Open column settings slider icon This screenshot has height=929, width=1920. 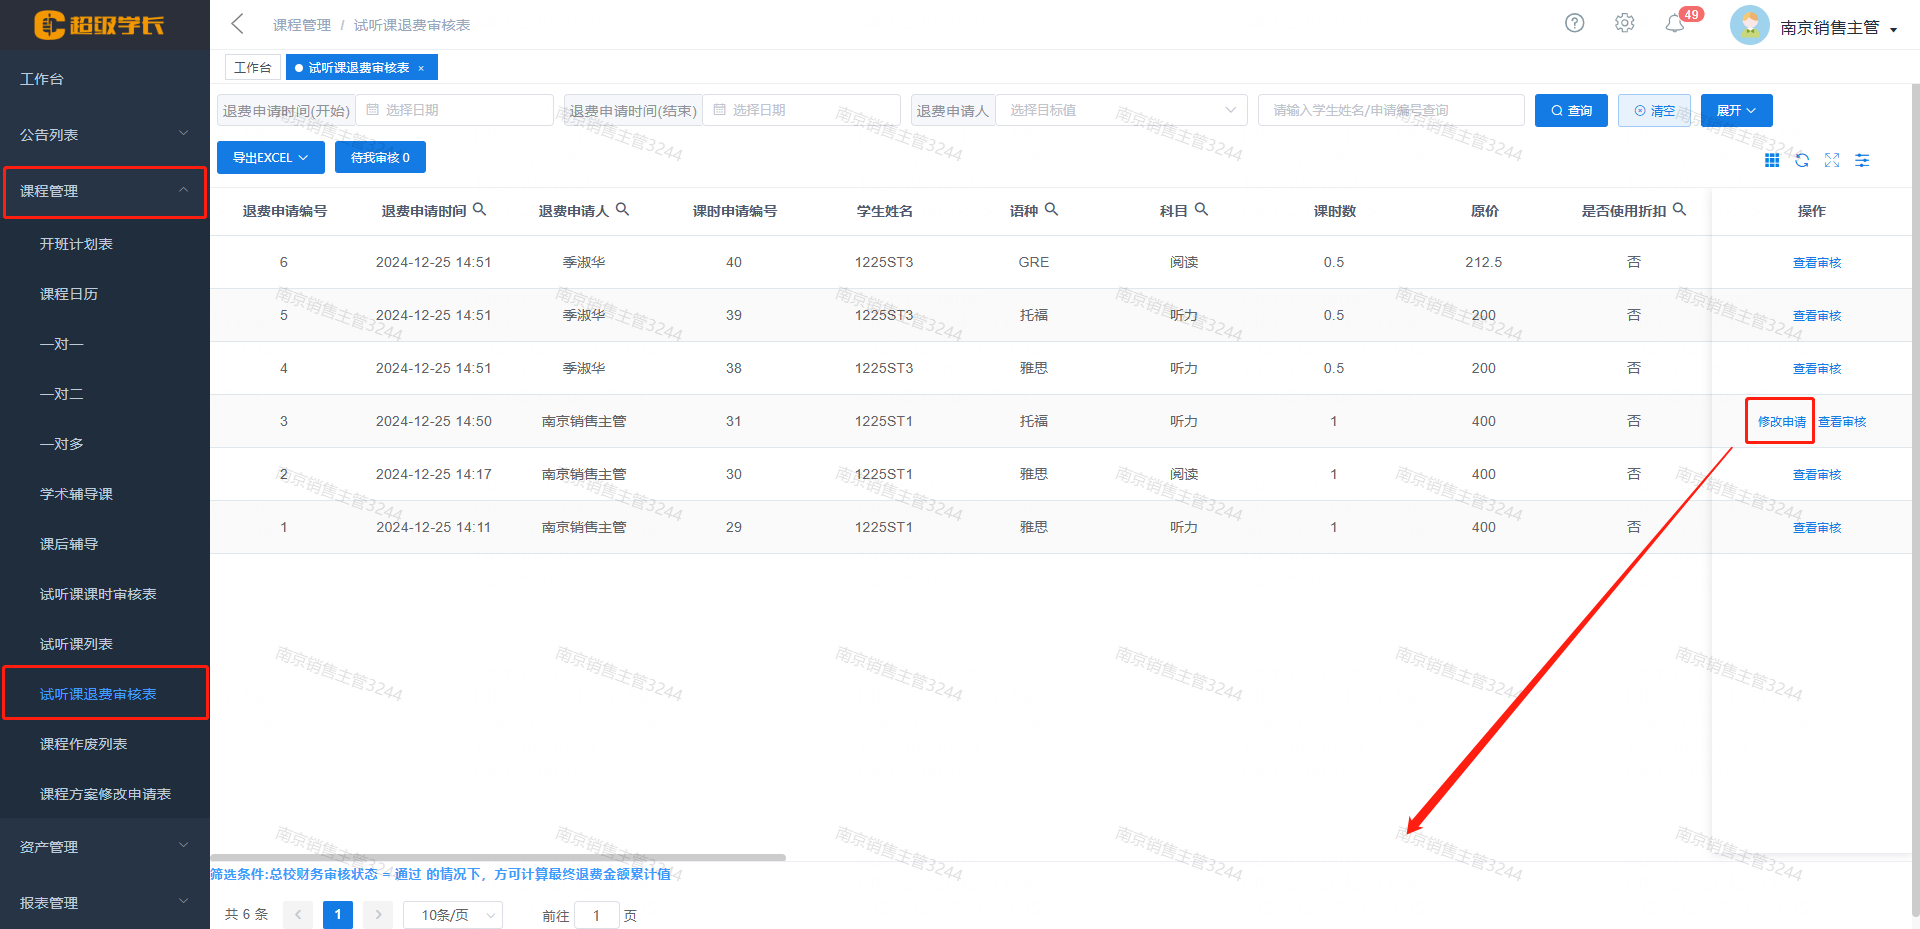click(1861, 160)
